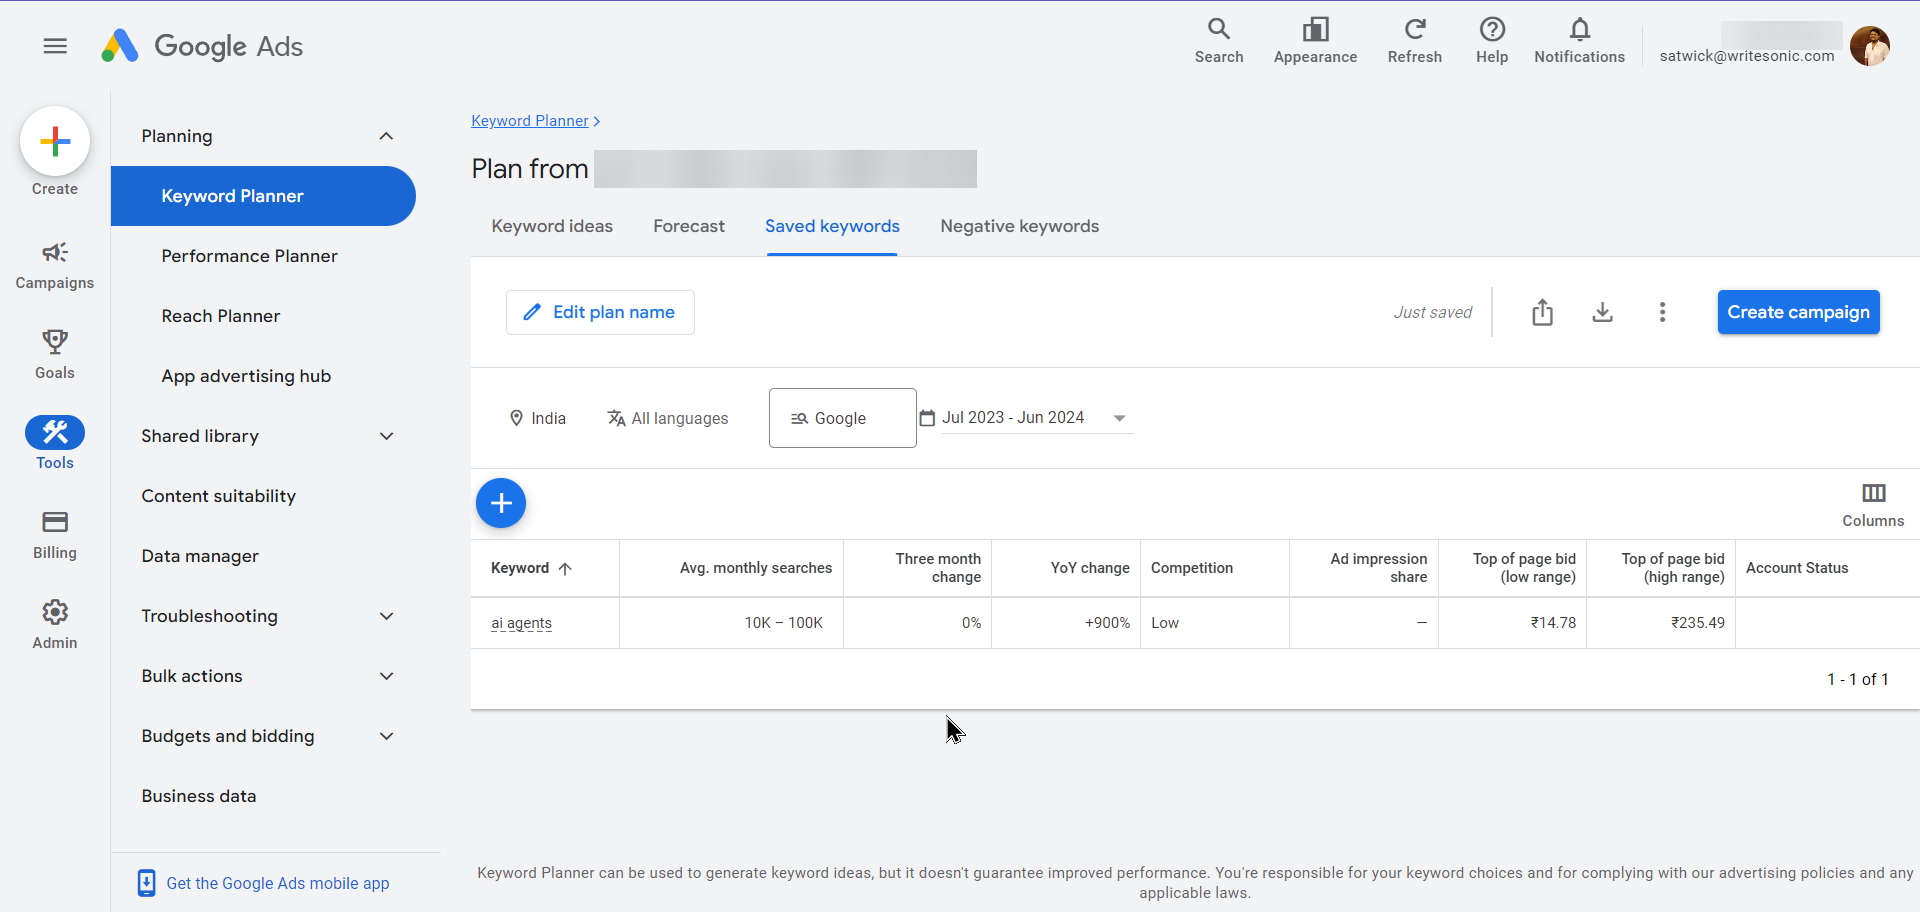Expand Budgets and bidding

click(x=386, y=736)
